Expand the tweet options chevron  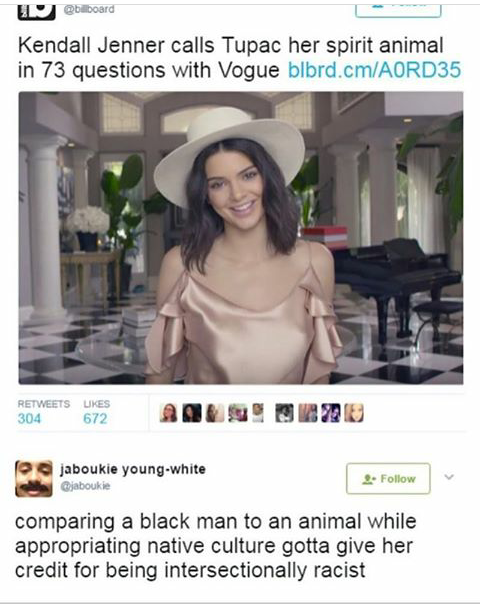pyautogui.click(x=449, y=477)
